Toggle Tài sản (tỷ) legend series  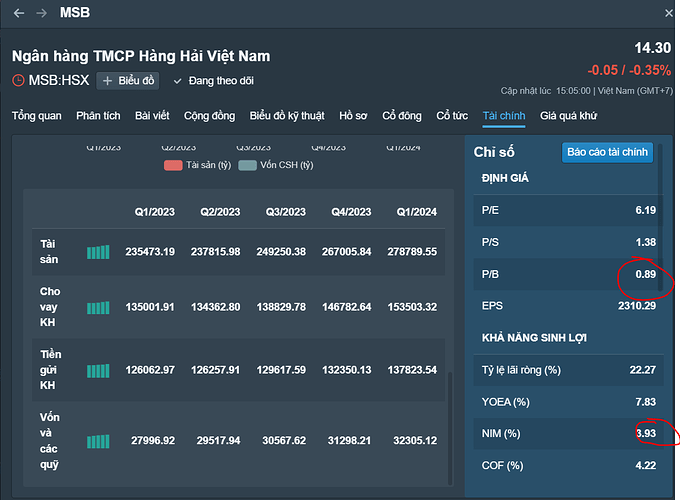pos(198,165)
